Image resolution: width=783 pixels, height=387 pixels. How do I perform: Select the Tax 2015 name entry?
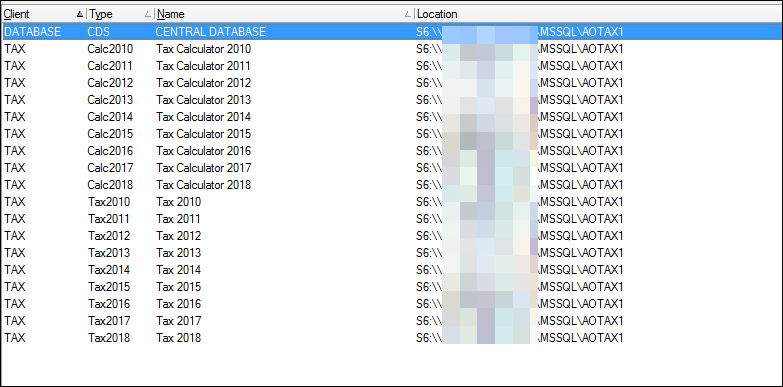point(178,287)
